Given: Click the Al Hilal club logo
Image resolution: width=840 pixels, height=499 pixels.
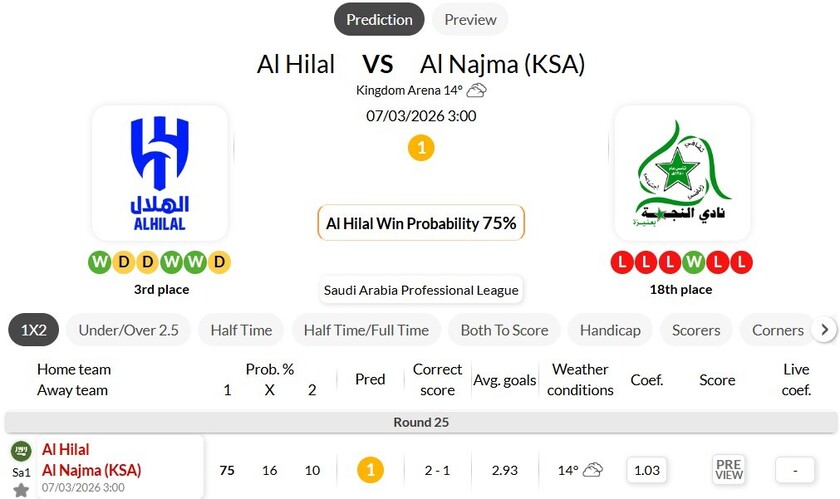Looking at the screenshot, I should click(159, 173).
